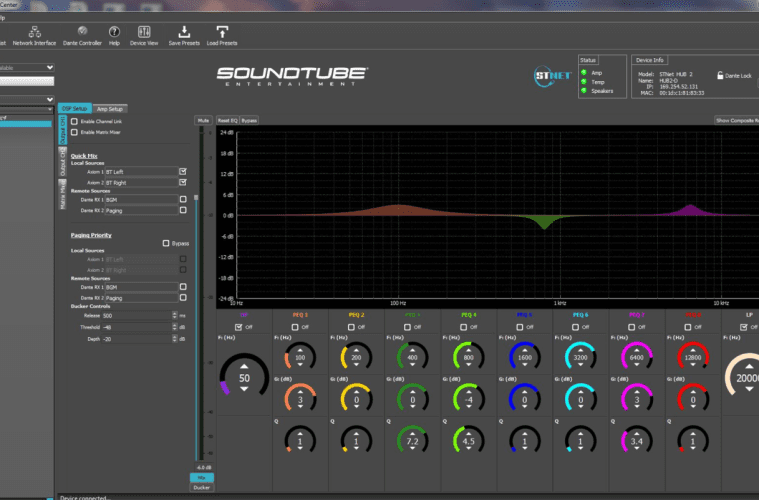Click the green Speakers status indicator
The width and height of the screenshot is (759, 500).
pos(584,91)
